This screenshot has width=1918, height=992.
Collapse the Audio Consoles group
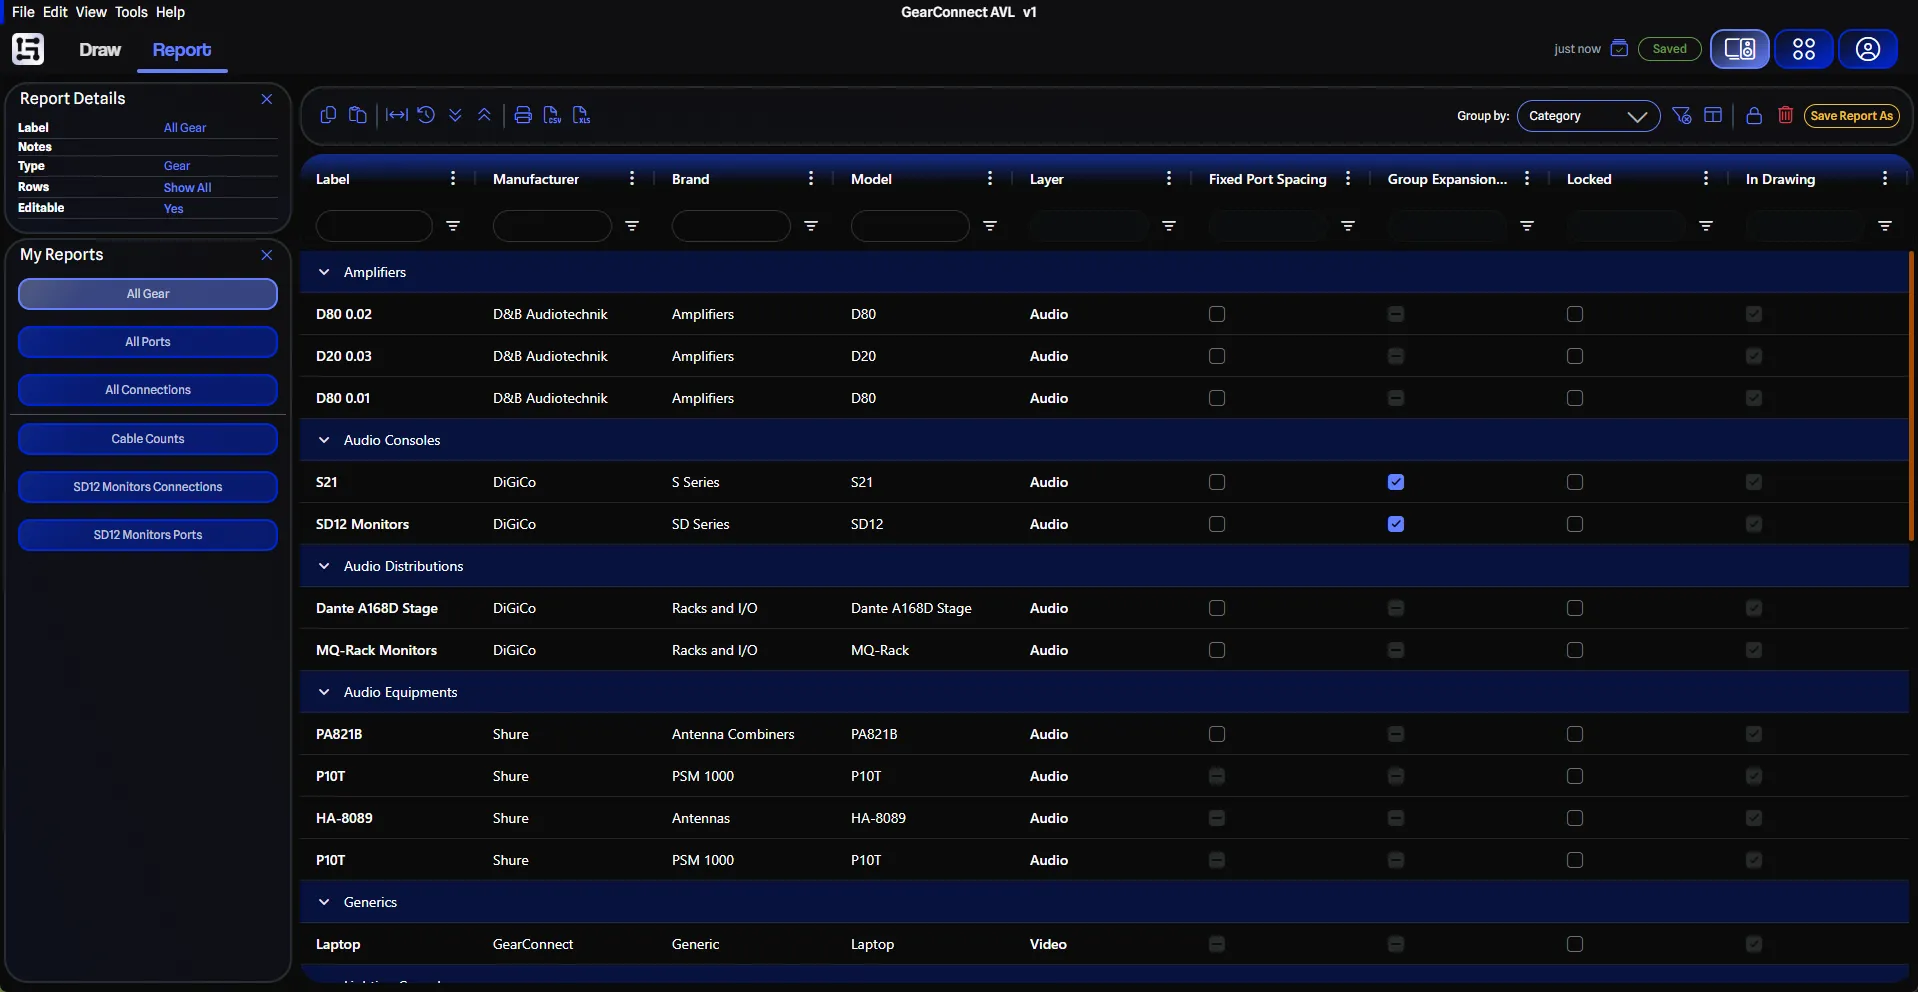point(324,440)
